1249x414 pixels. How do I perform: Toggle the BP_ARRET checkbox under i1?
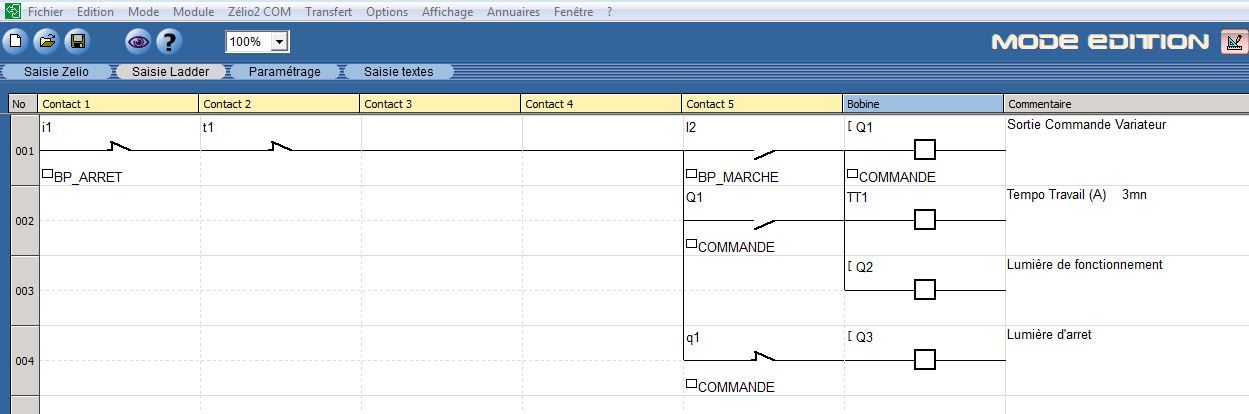click(x=47, y=174)
